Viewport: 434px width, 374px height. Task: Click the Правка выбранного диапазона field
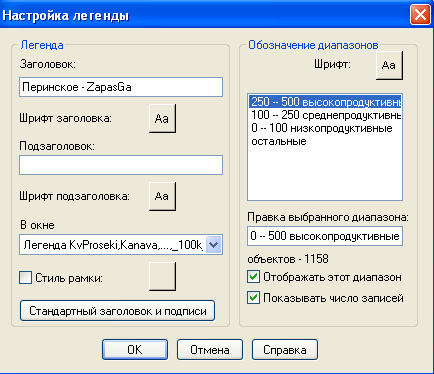[325, 236]
